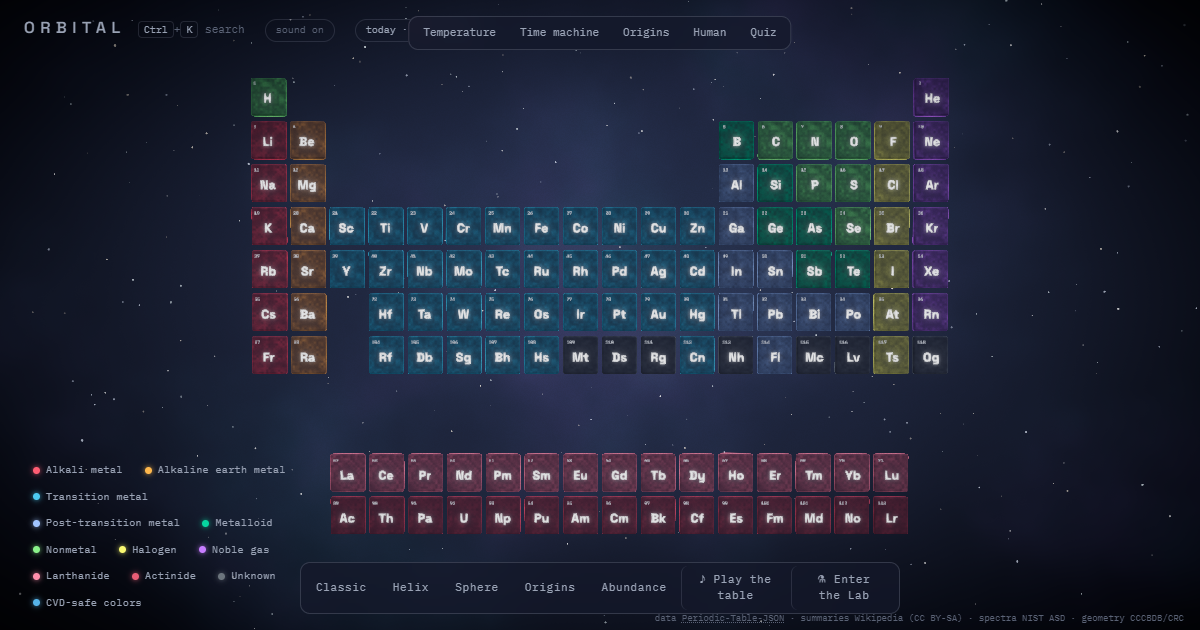Select the Tungsten (W) tile
Image resolution: width=1200 pixels, height=630 pixels.
pyautogui.click(x=464, y=312)
